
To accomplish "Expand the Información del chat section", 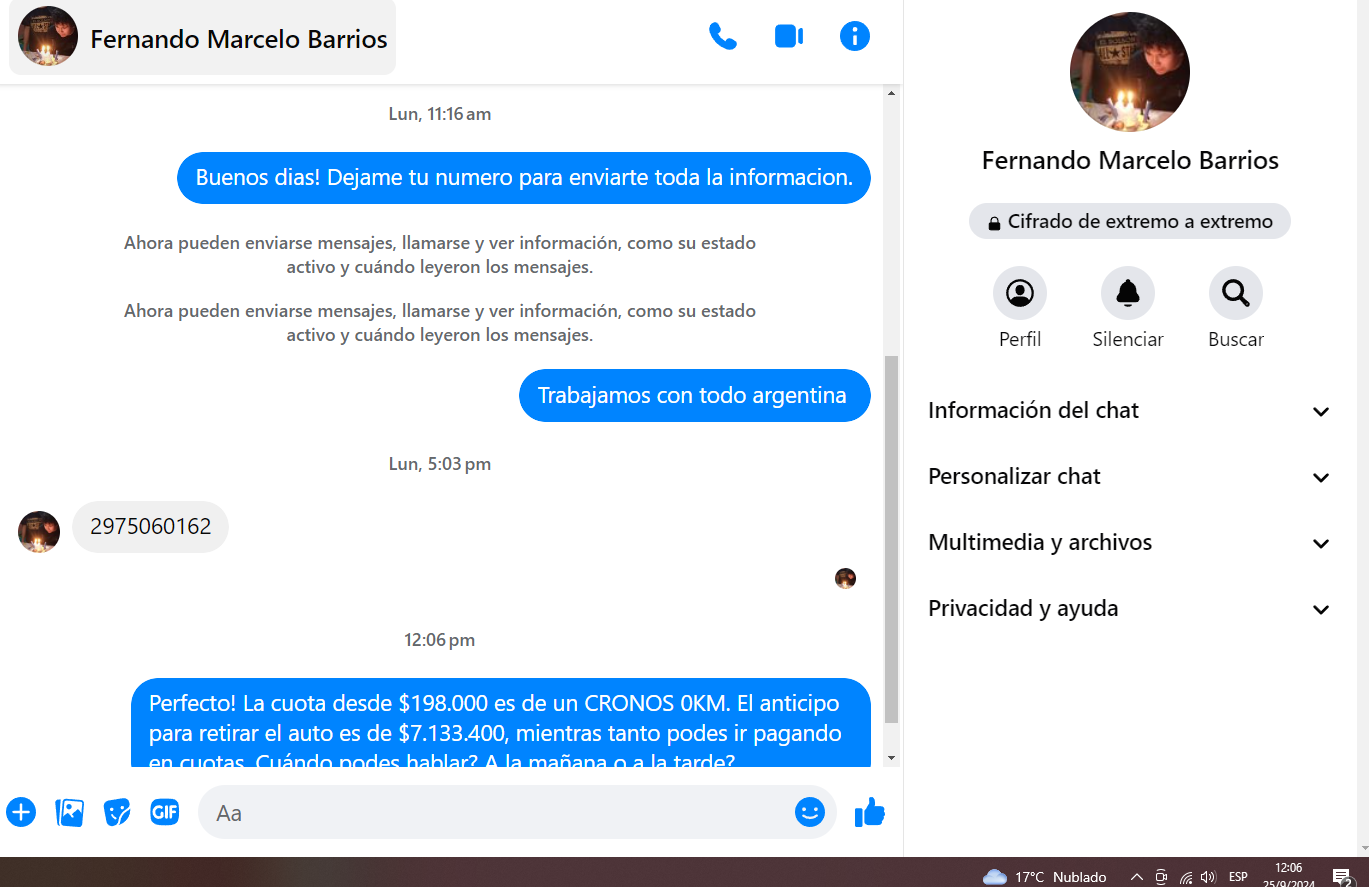I will (x=1129, y=411).
